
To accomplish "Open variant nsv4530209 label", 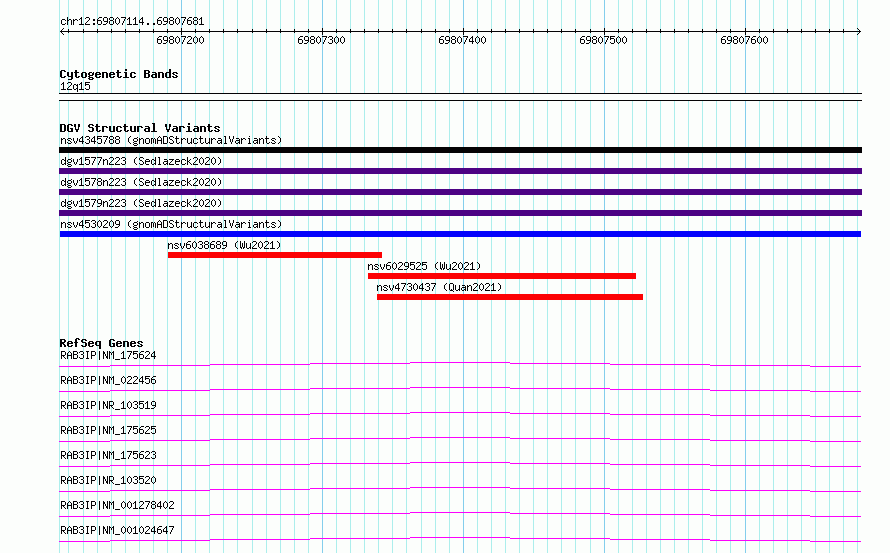I will tap(171, 224).
